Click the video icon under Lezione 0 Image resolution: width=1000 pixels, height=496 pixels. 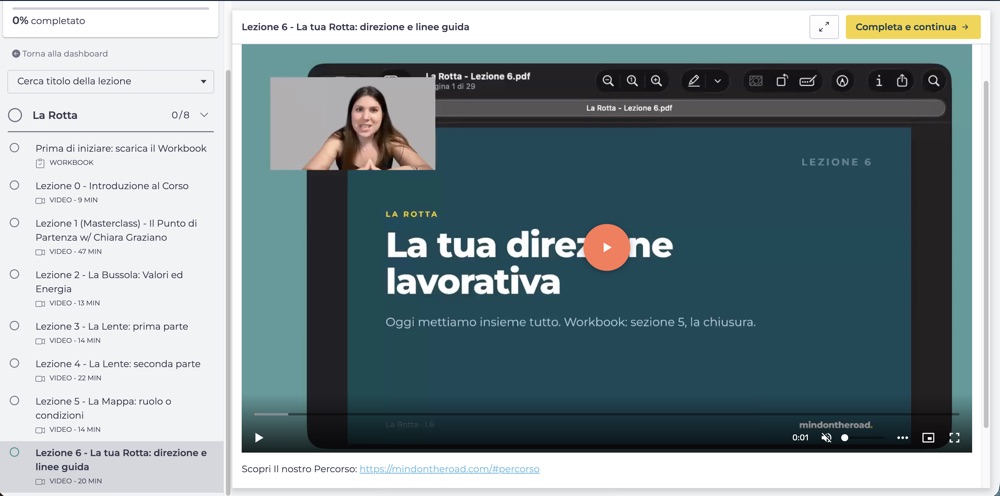pyautogui.click(x=40, y=201)
